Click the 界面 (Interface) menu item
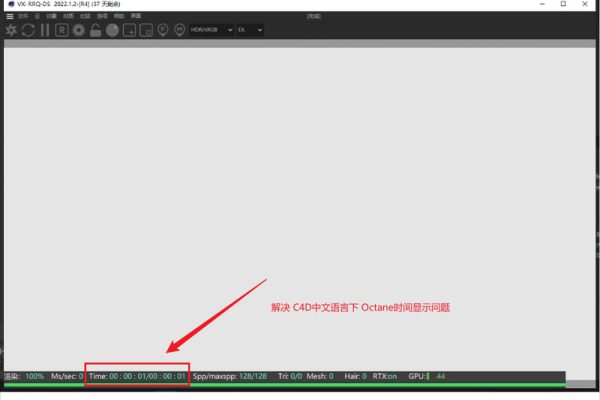The height and width of the screenshot is (400, 600). coord(136,16)
